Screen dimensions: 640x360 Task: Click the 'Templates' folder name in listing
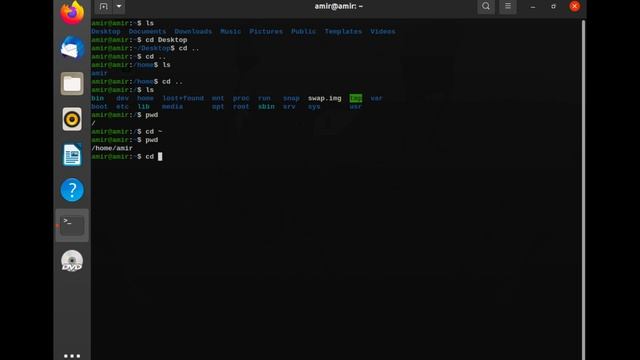(x=343, y=31)
